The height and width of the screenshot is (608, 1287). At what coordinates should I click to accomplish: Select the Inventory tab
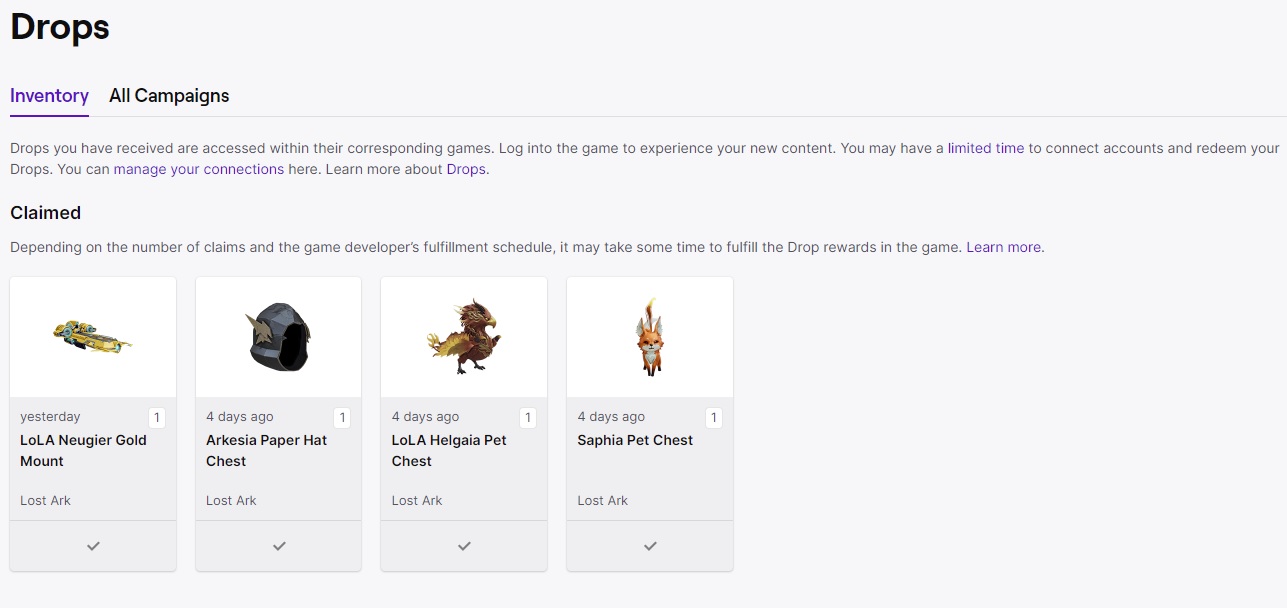[49, 96]
